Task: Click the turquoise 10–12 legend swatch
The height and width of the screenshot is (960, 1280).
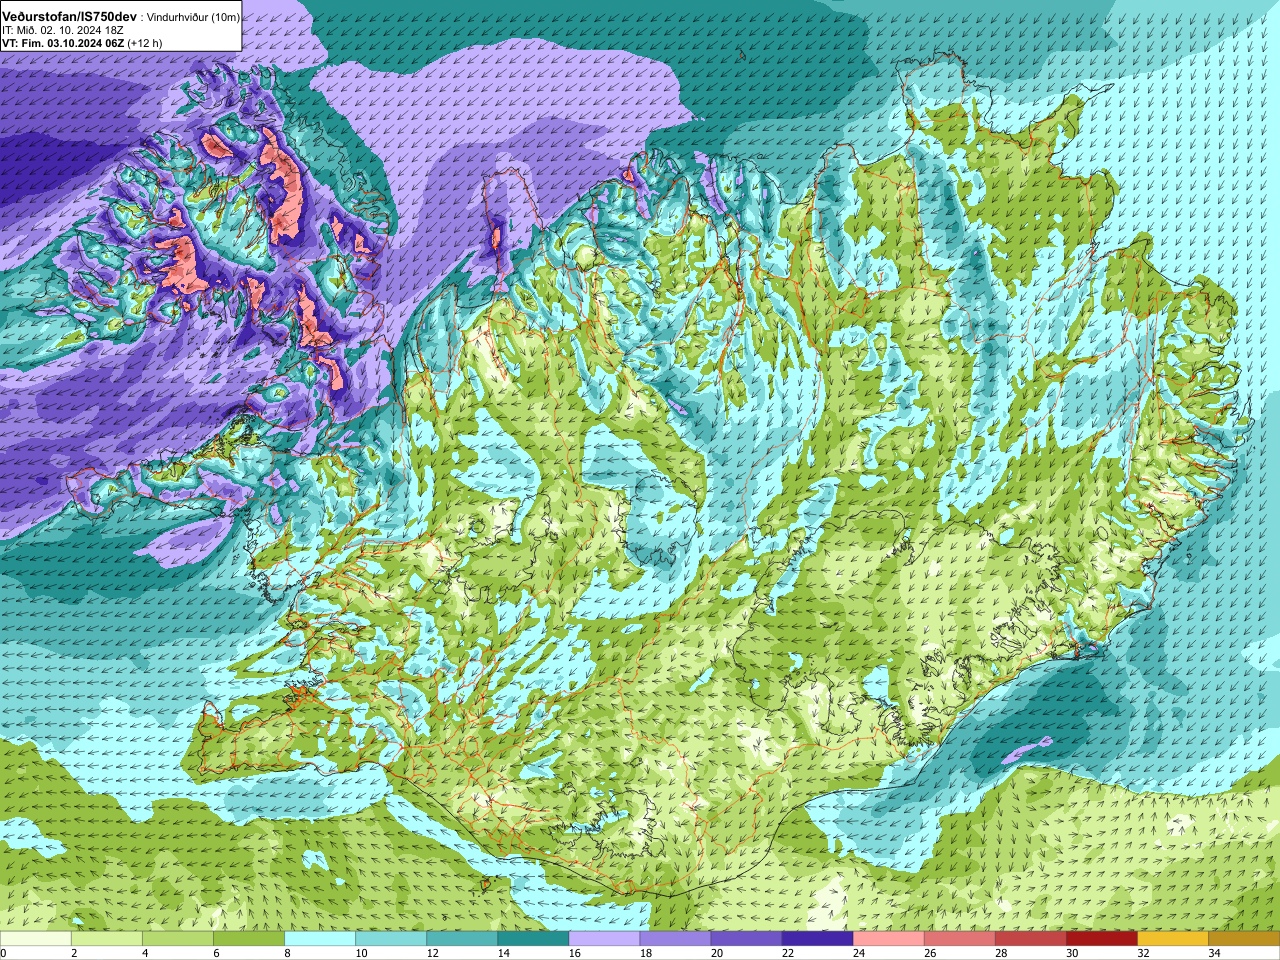Action: (391, 939)
